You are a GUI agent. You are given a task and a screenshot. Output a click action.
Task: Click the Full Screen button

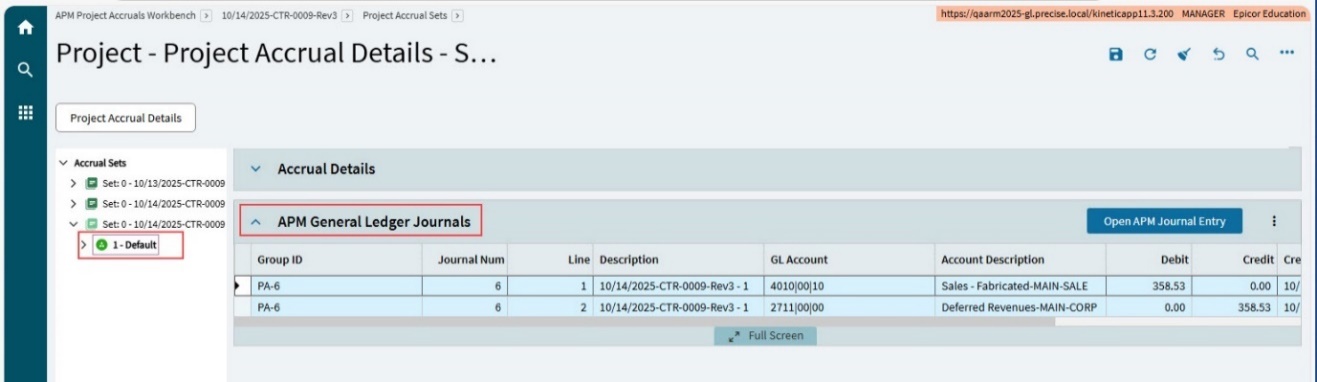[766, 336]
